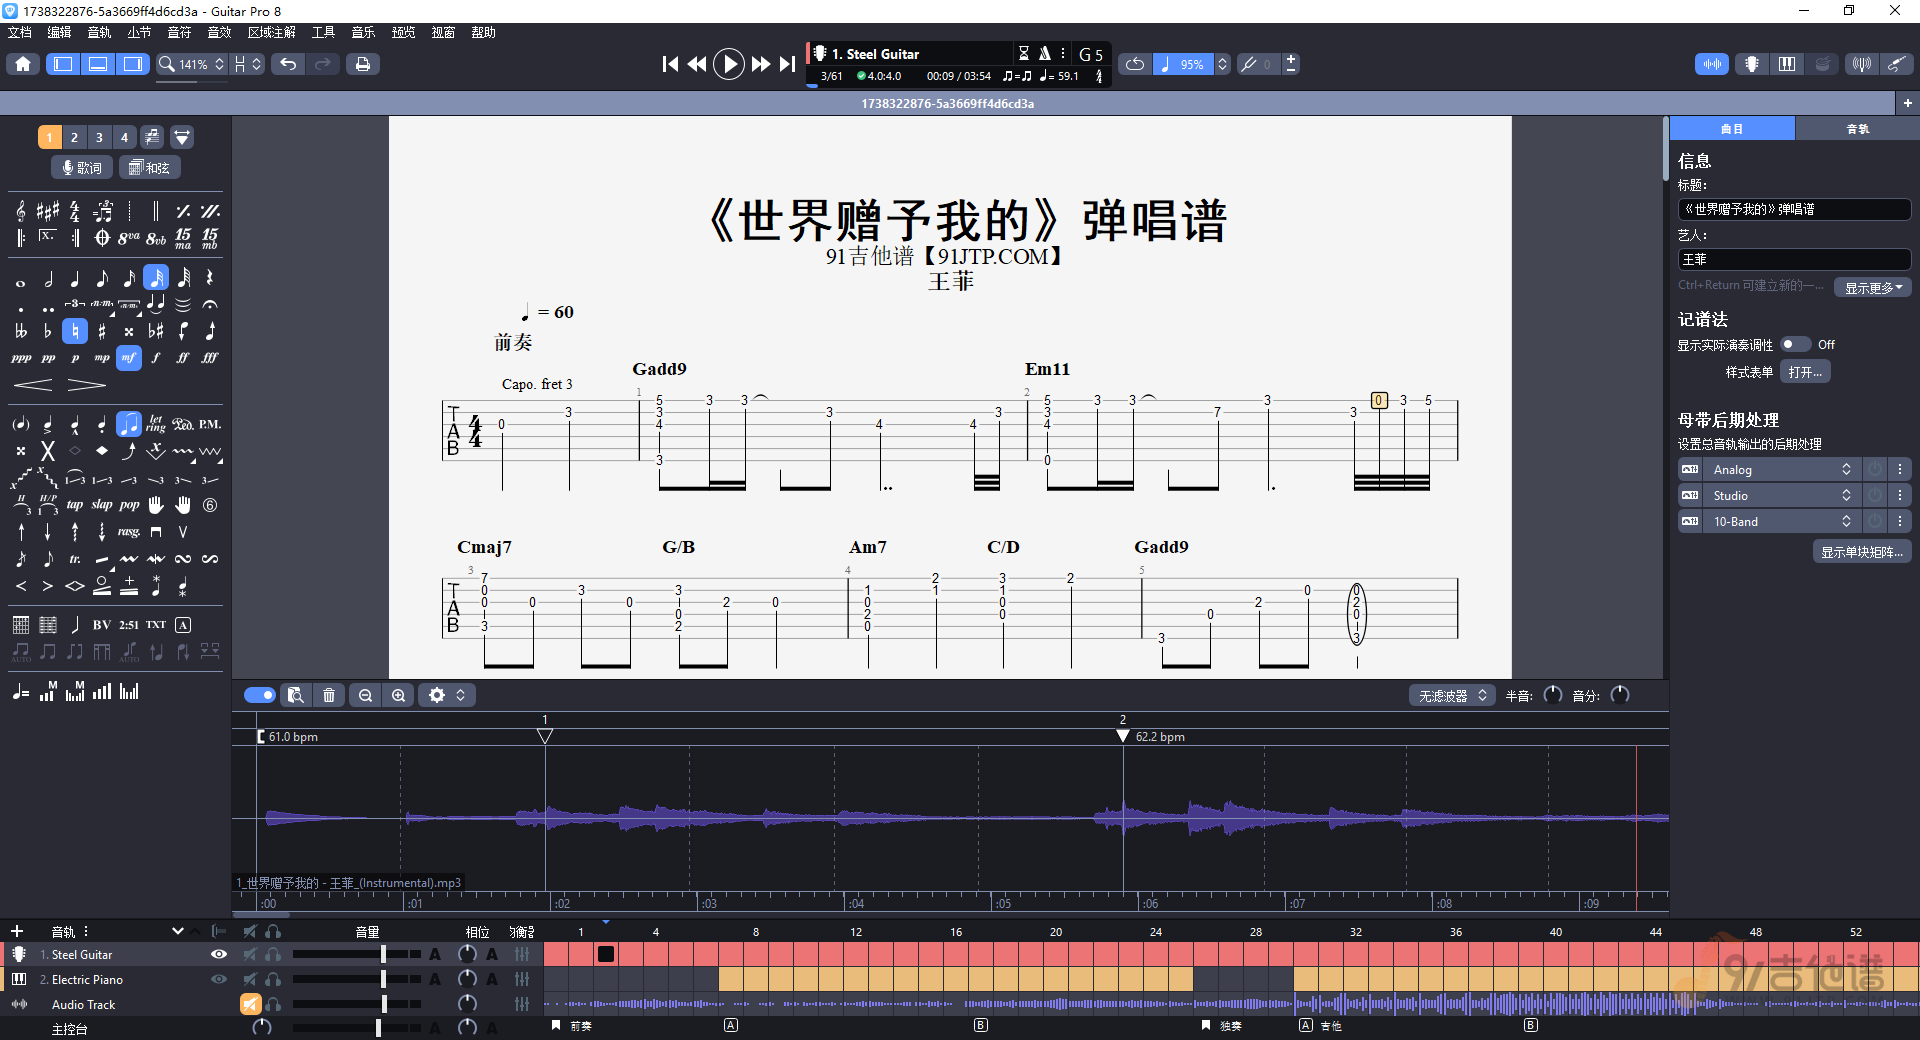This screenshot has width=1920, height=1040.
Task: Open the line-in broadcast icon
Action: (1861, 64)
